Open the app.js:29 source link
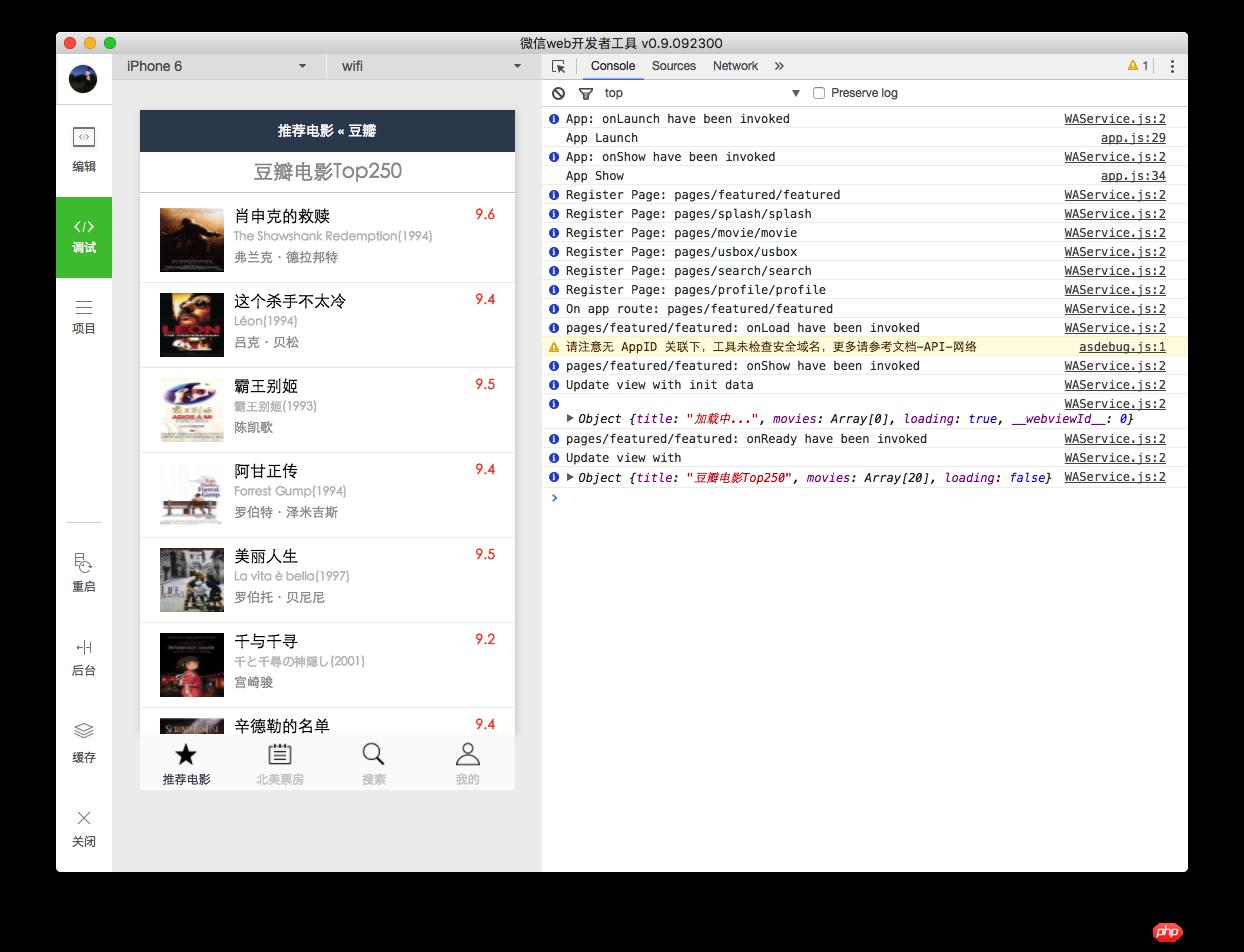Image resolution: width=1244 pixels, height=952 pixels. pos(1133,138)
